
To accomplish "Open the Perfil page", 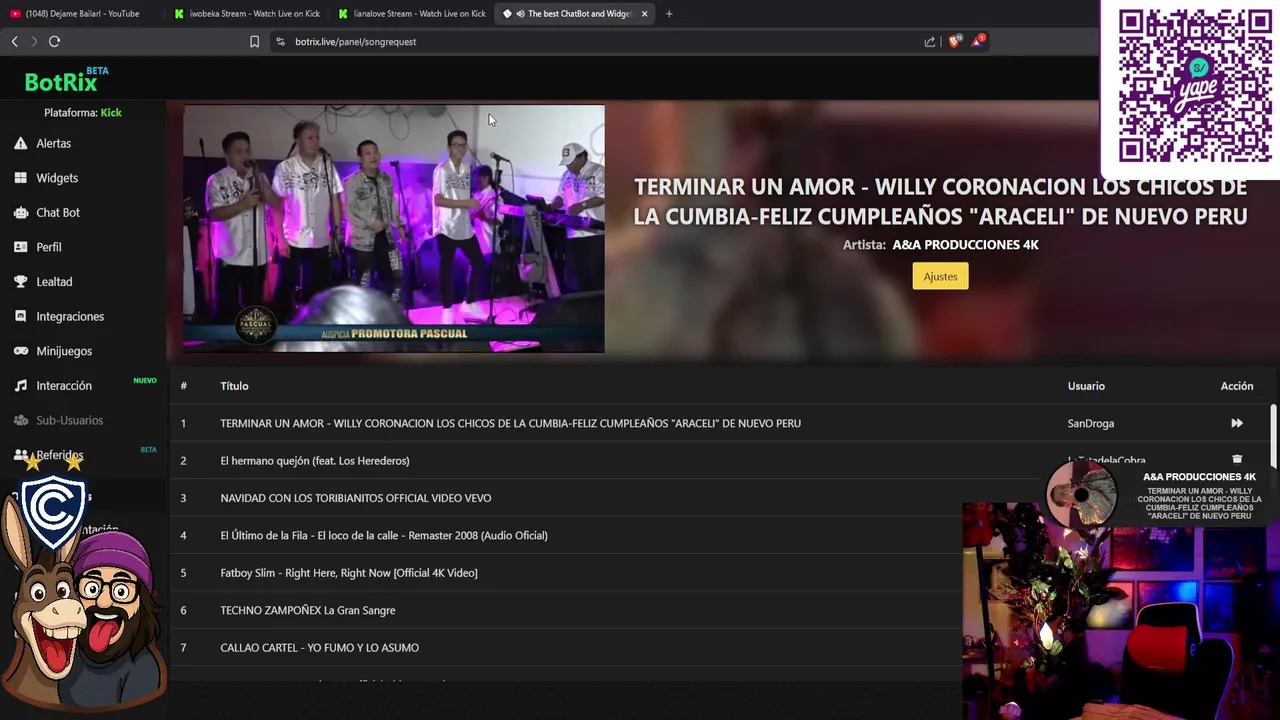I will (48, 247).
